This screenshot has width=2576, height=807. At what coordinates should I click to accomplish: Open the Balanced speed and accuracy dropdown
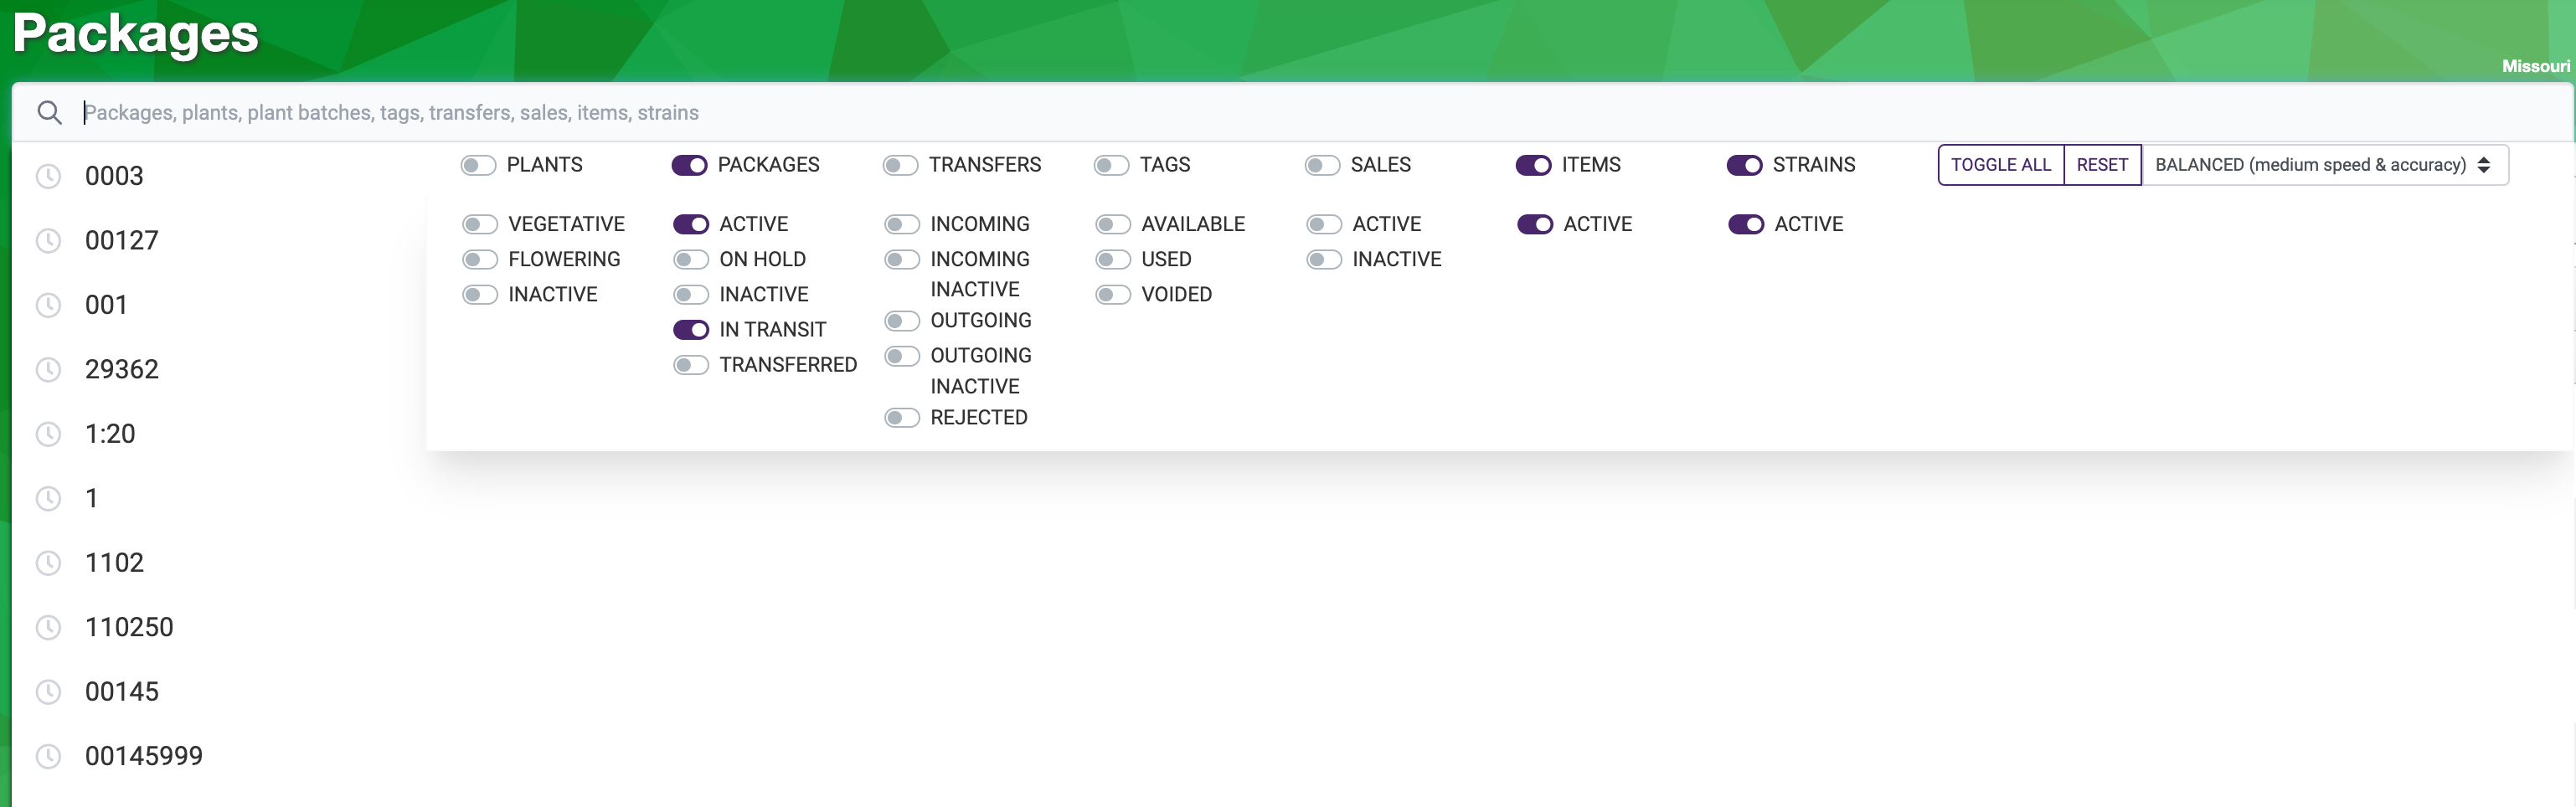[2322, 165]
